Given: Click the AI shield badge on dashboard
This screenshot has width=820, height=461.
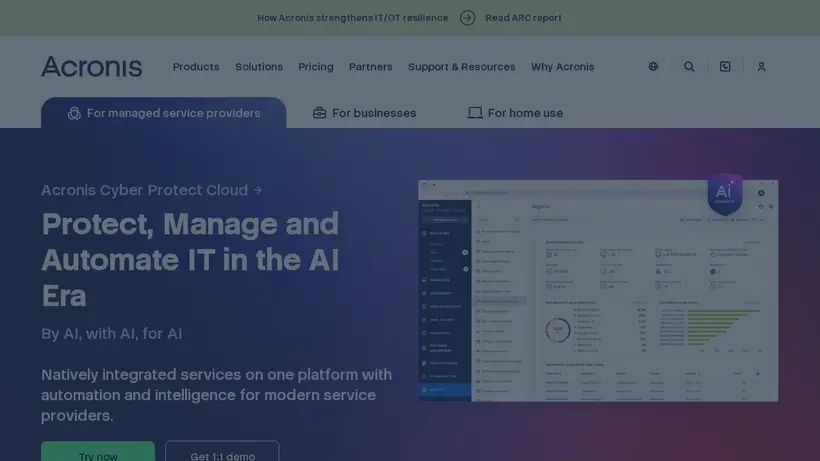Looking at the screenshot, I should coord(725,194).
